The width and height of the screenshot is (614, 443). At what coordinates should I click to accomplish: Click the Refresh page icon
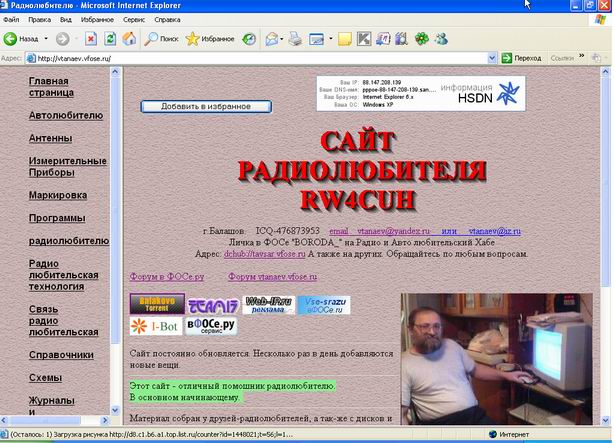110,39
